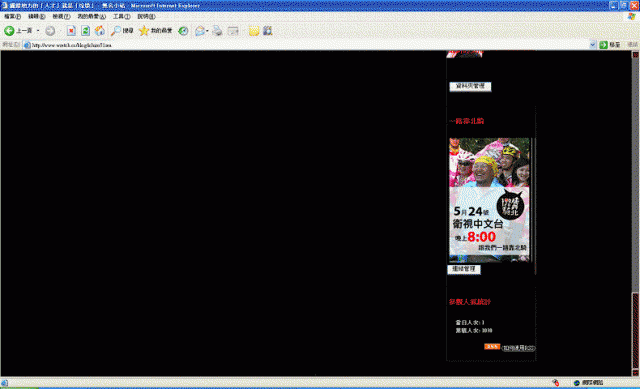
Task: Click the scrollbar down arrow at bottom
Action: 636,373
